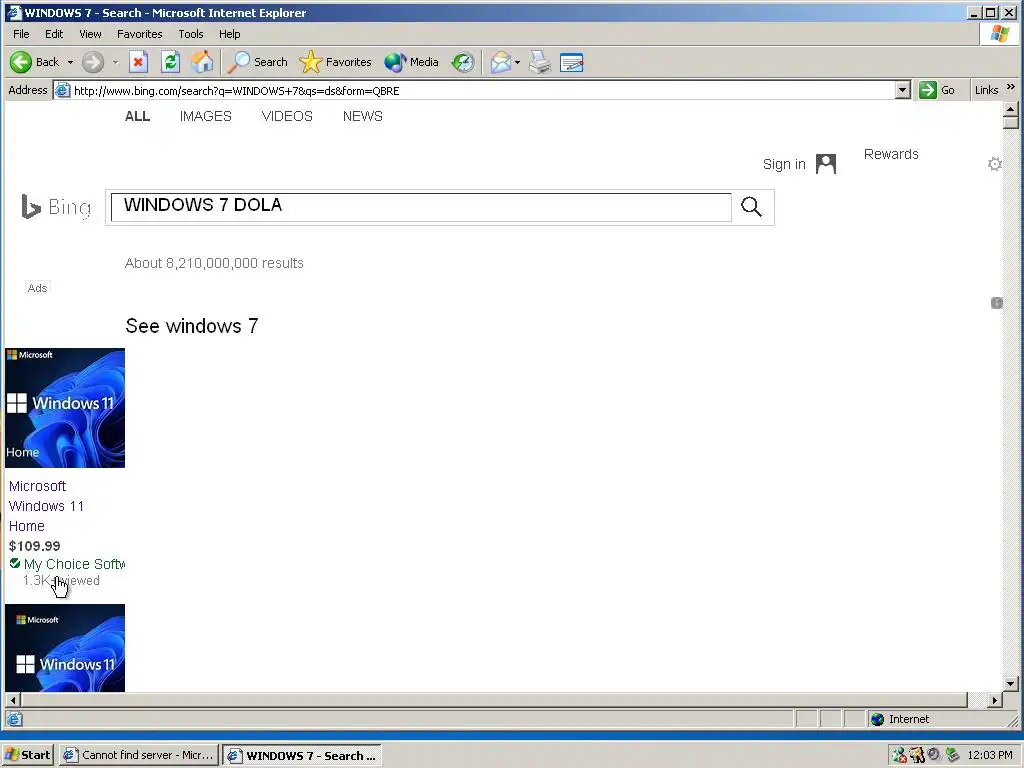Click the status bar page icon

[14, 719]
